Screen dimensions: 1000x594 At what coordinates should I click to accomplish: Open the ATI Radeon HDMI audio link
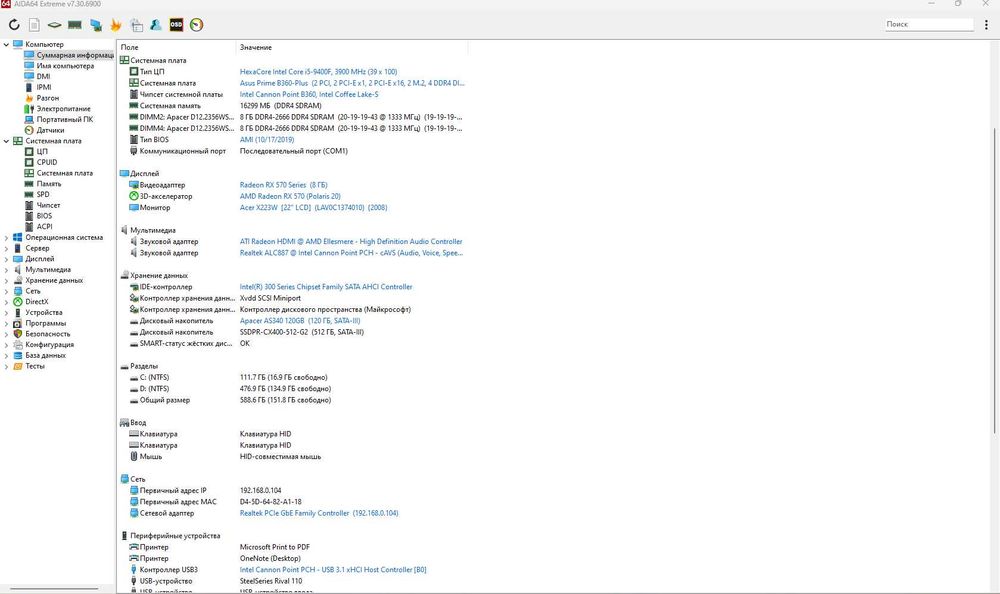coord(351,242)
